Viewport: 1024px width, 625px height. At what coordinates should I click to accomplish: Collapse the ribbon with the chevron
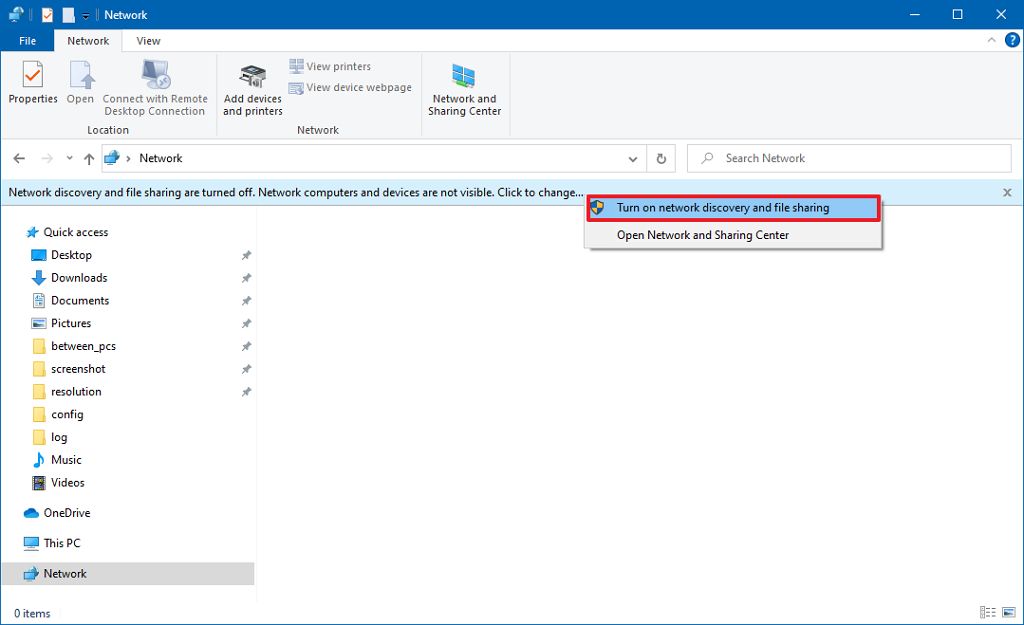click(991, 40)
